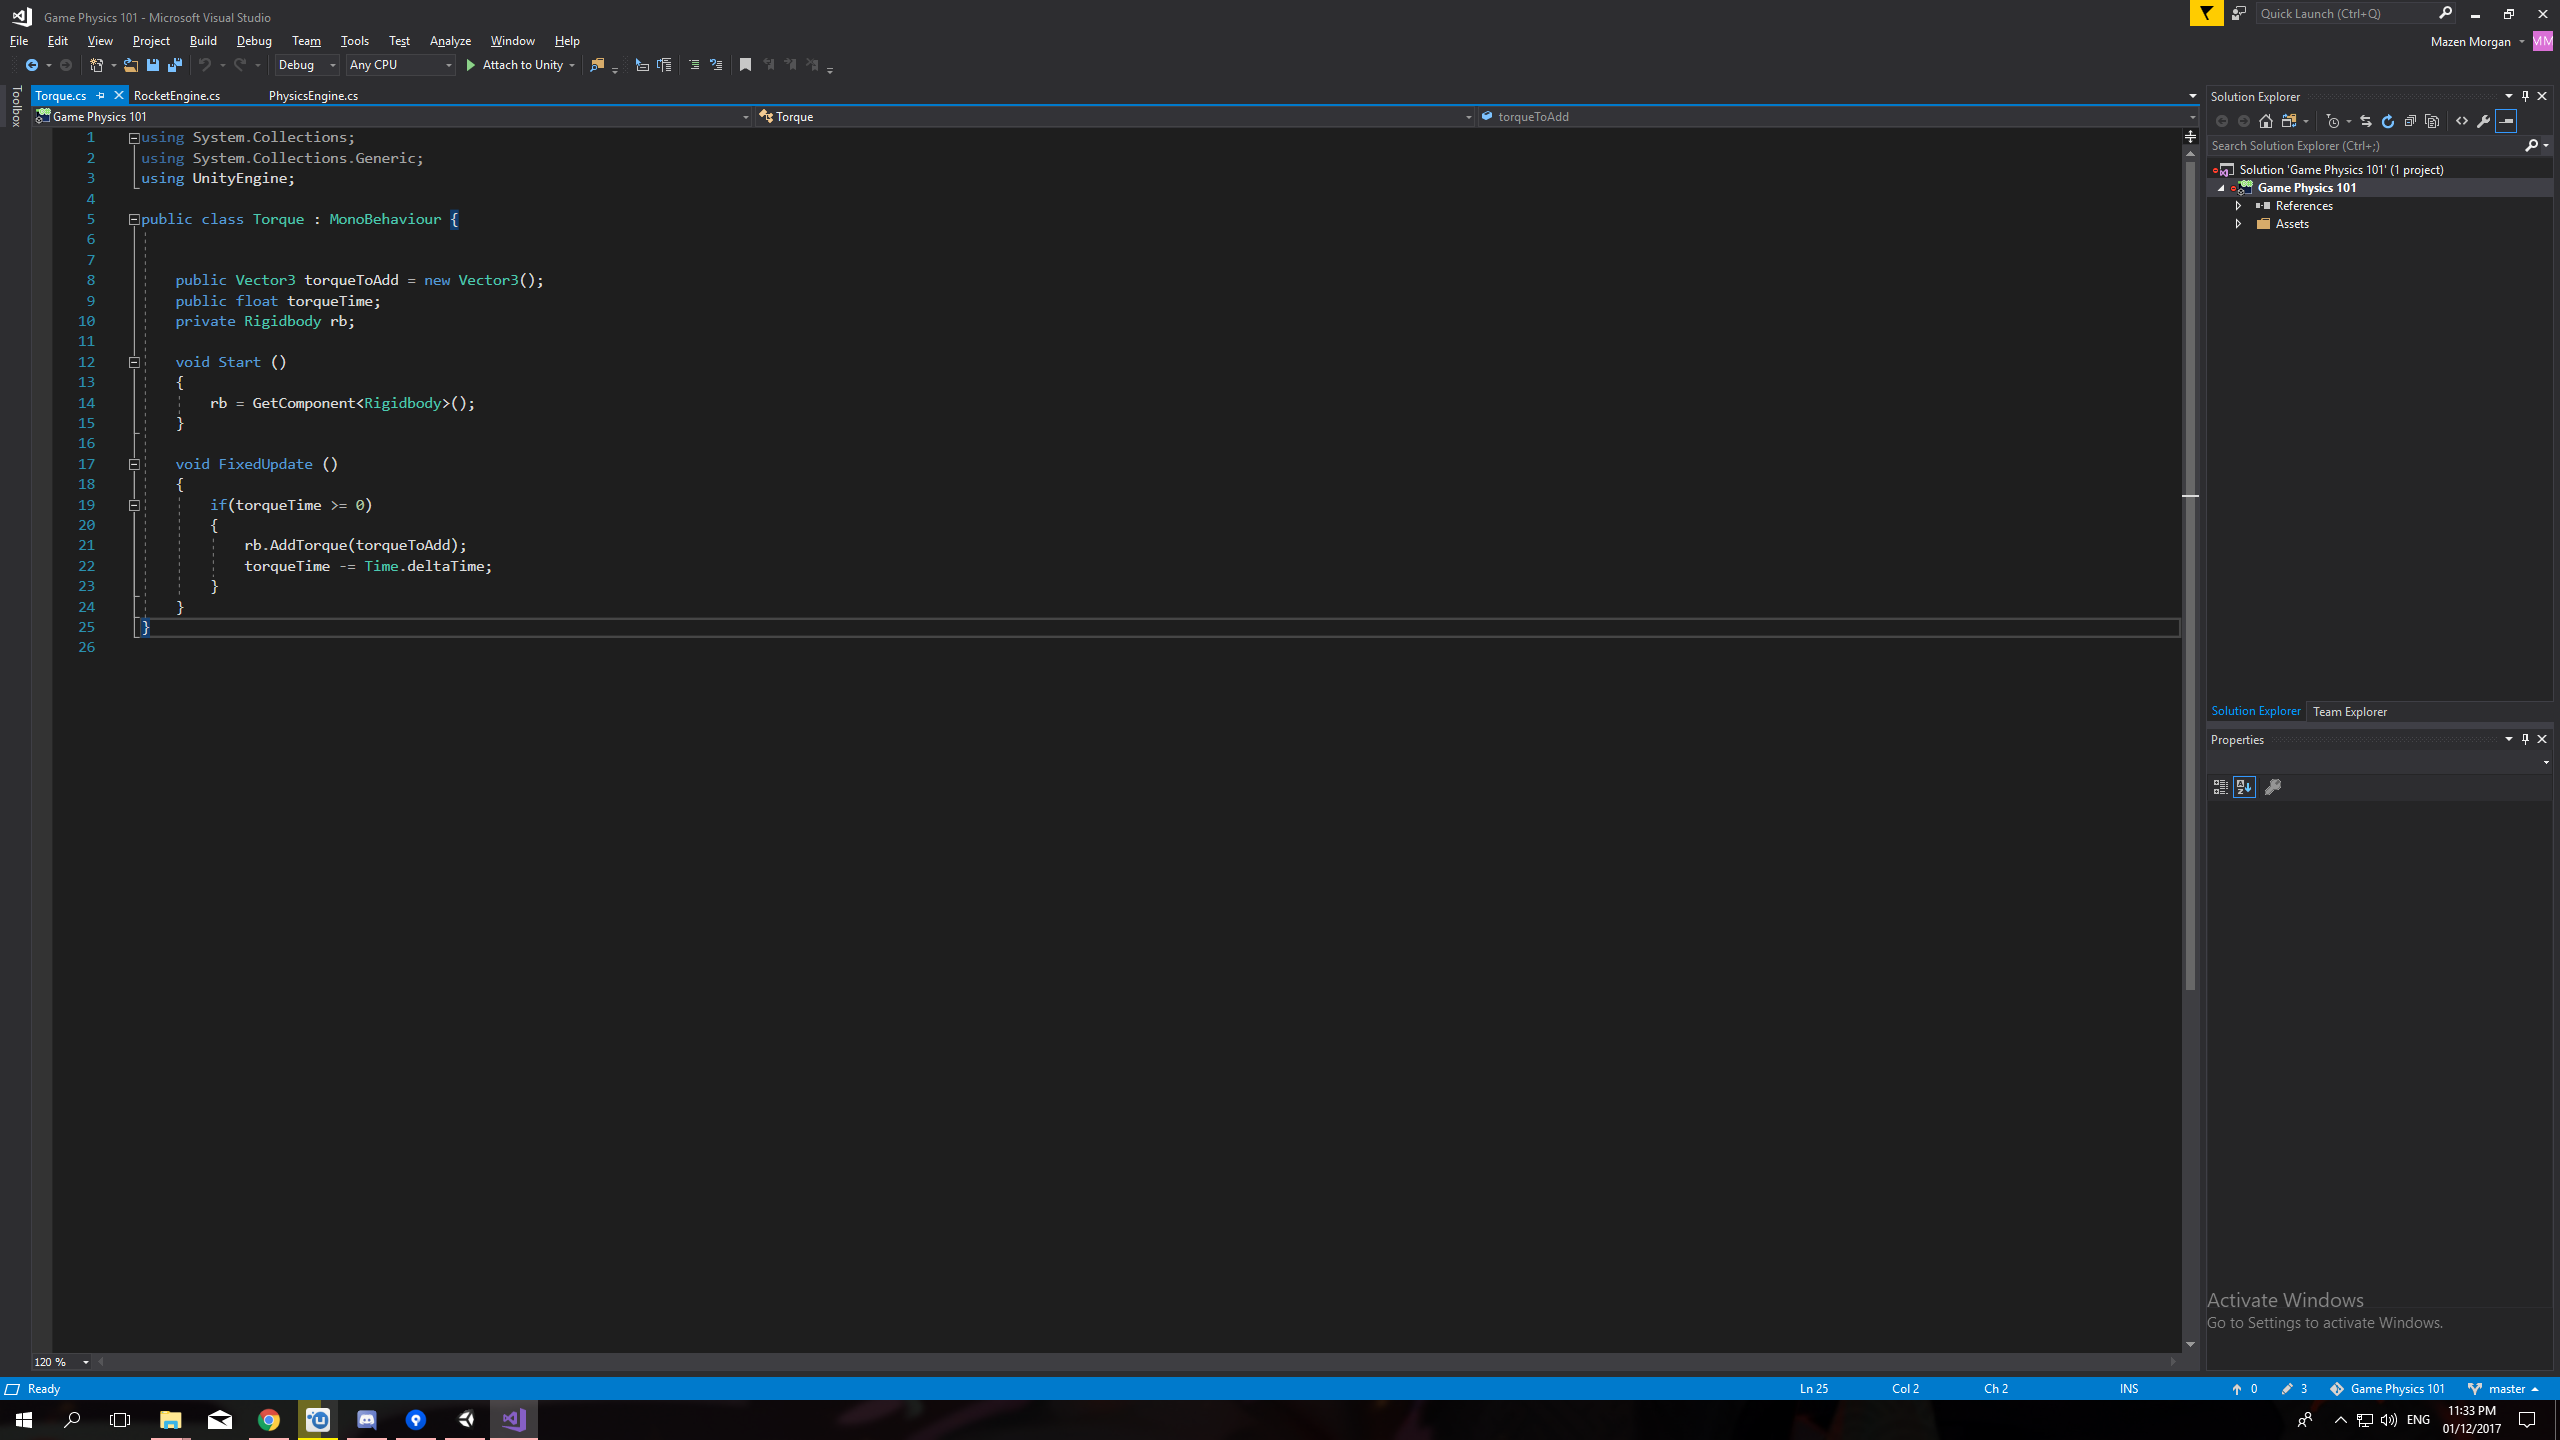
Task: Click the Refresh icon in Solution Explorer
Action: click(x=2388, y=121)
